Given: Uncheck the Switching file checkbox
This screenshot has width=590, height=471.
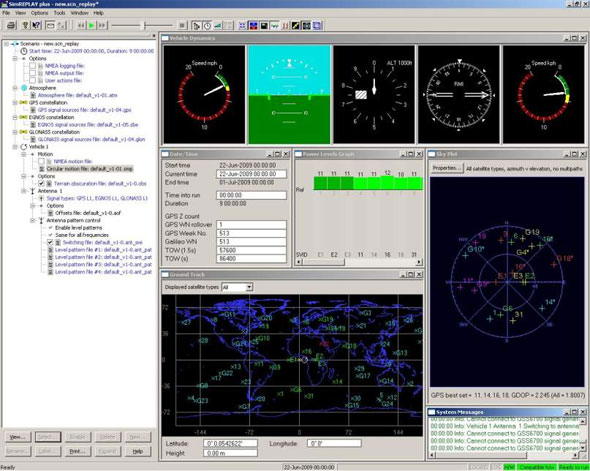Looking at the screenshot, I should 50,242.
